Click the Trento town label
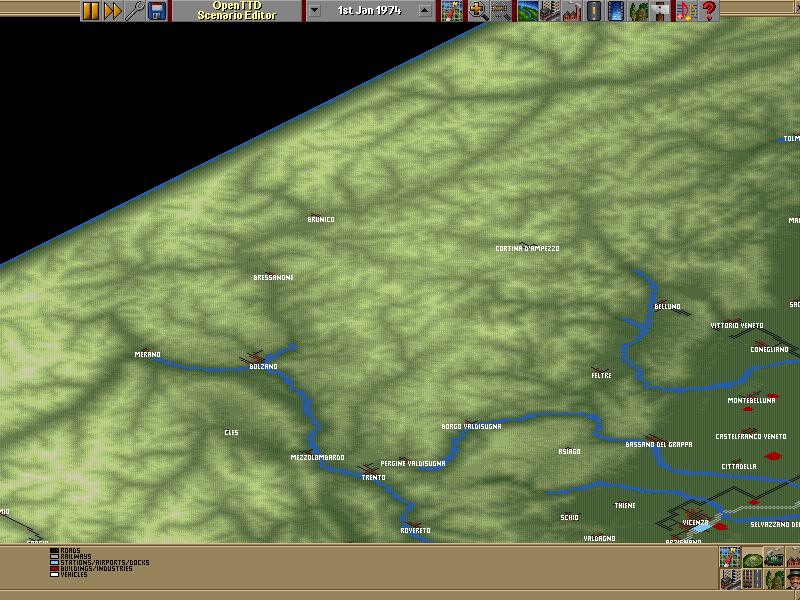This screenshot has width=800, height=600. point(373,478)
